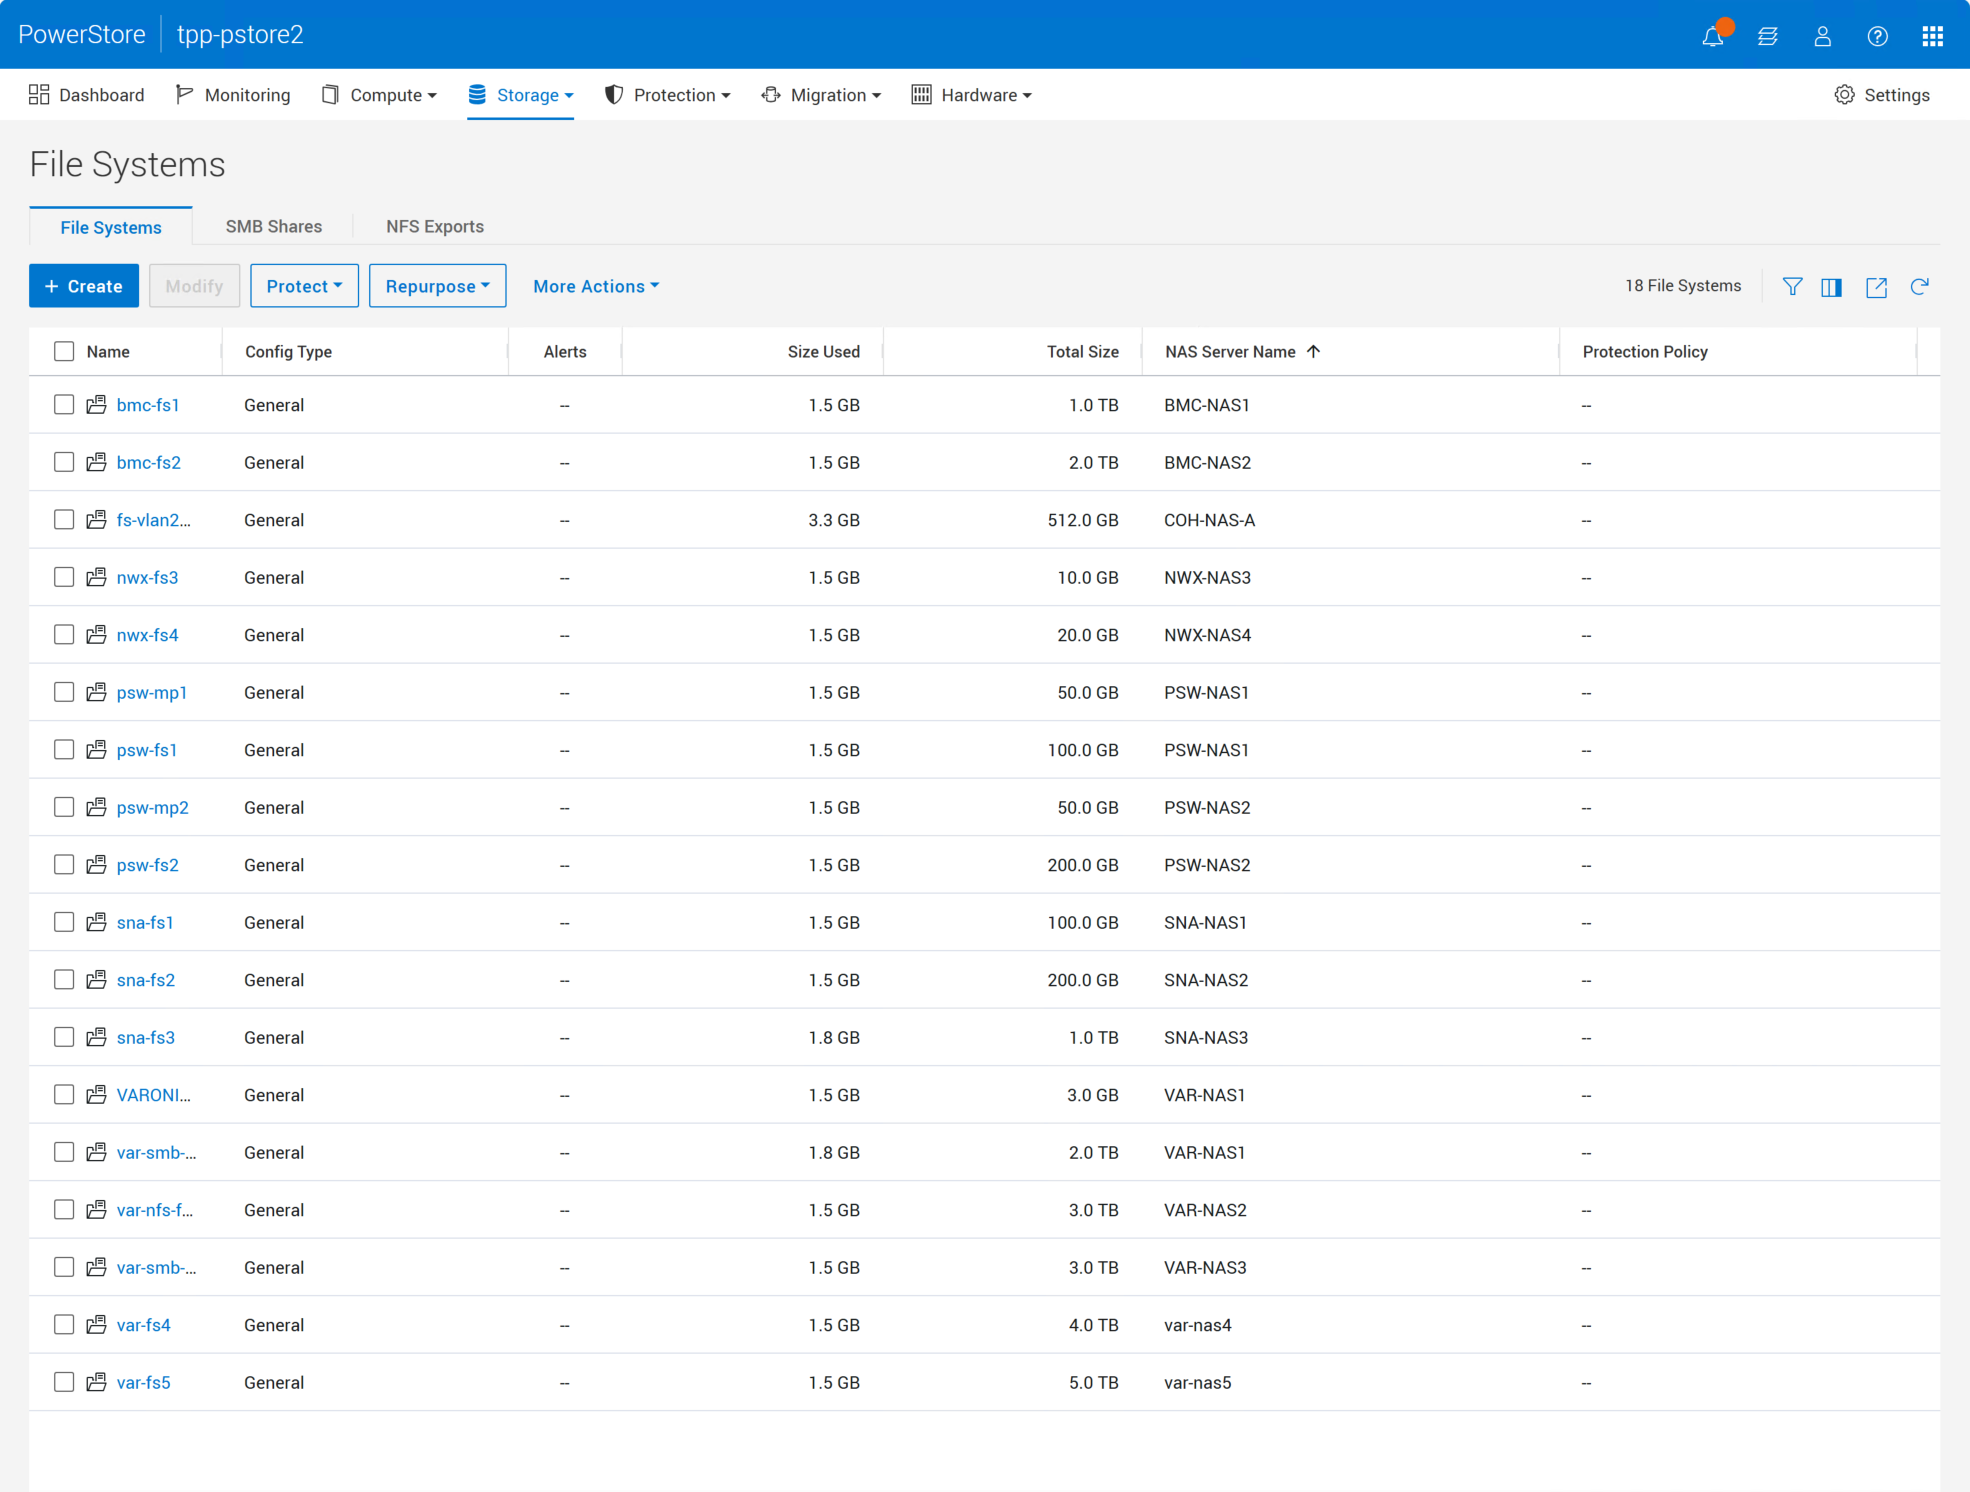Refresh the file systems table

point(1919,287)
